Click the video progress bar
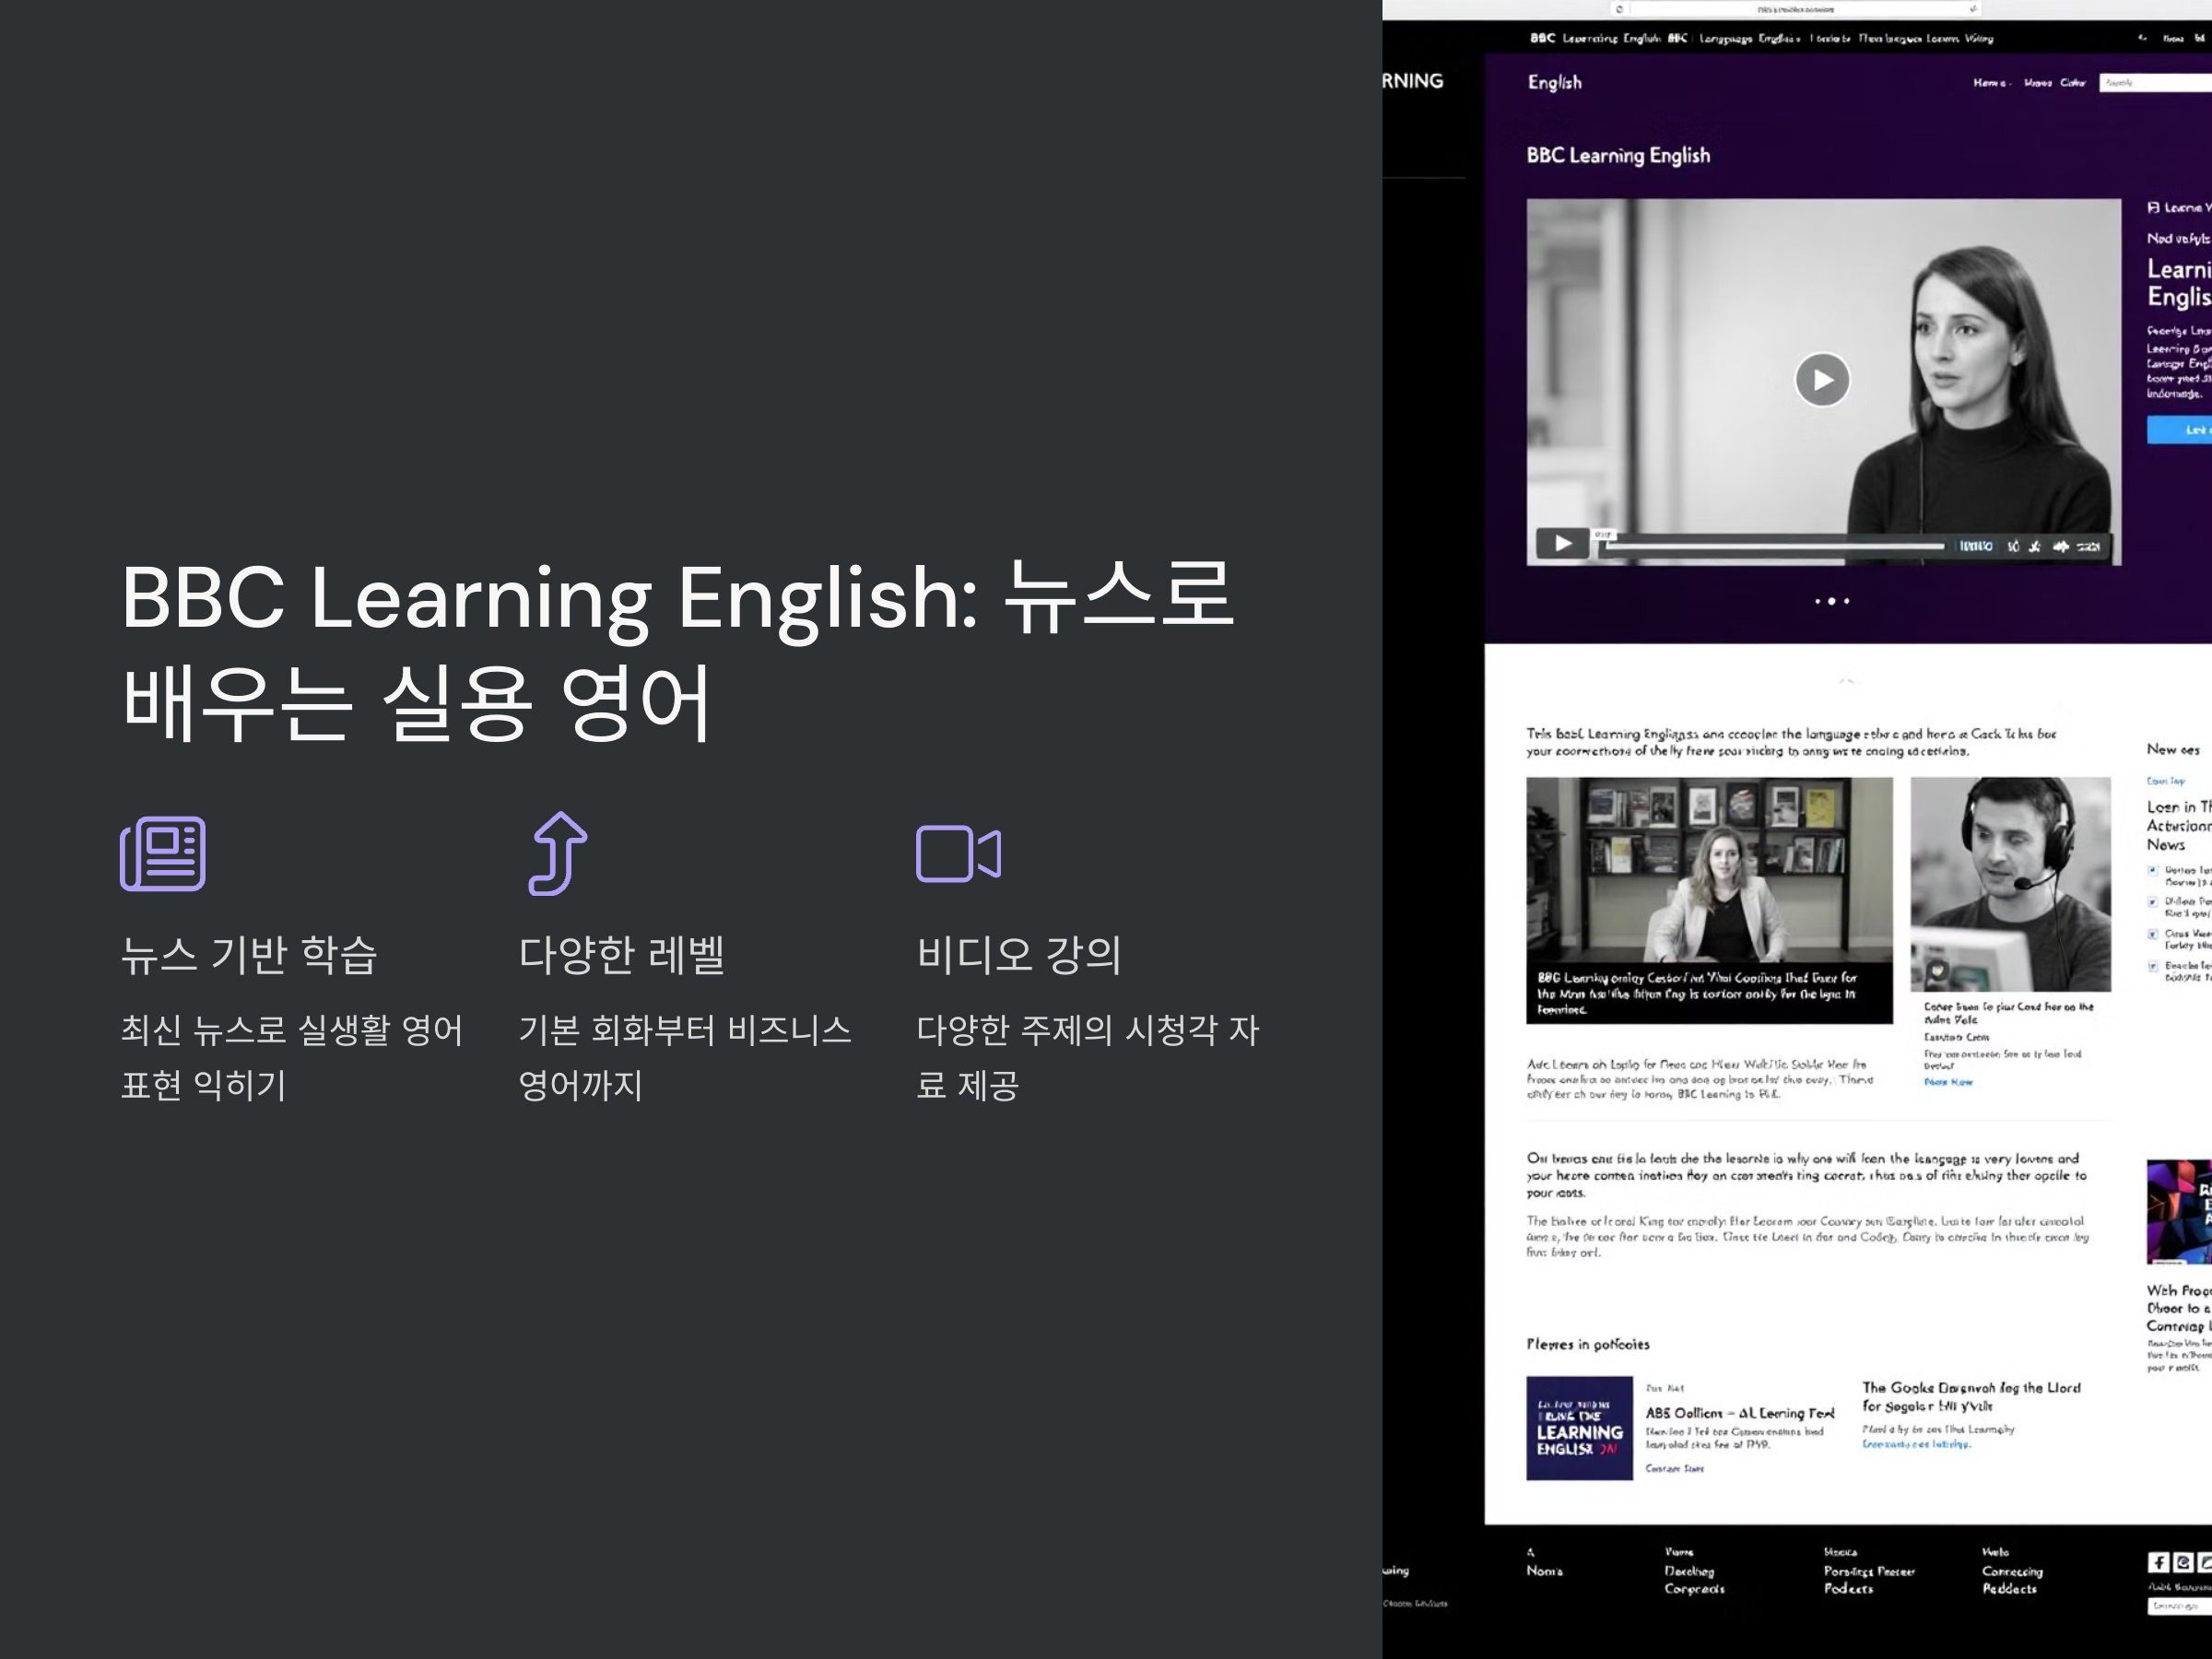 point(1775,546)
